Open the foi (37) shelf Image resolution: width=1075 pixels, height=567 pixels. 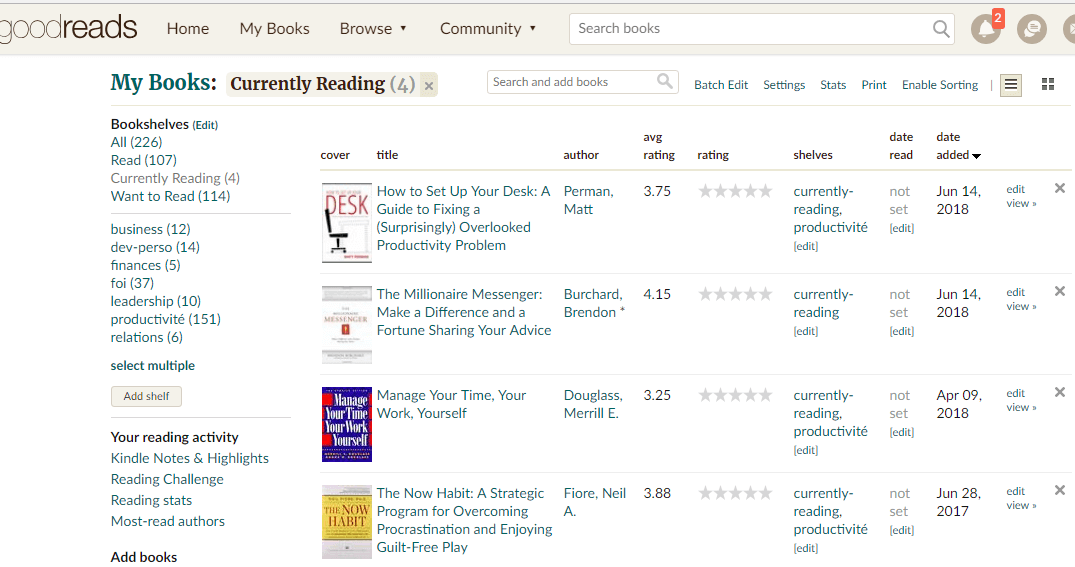(x=132, y=283)
